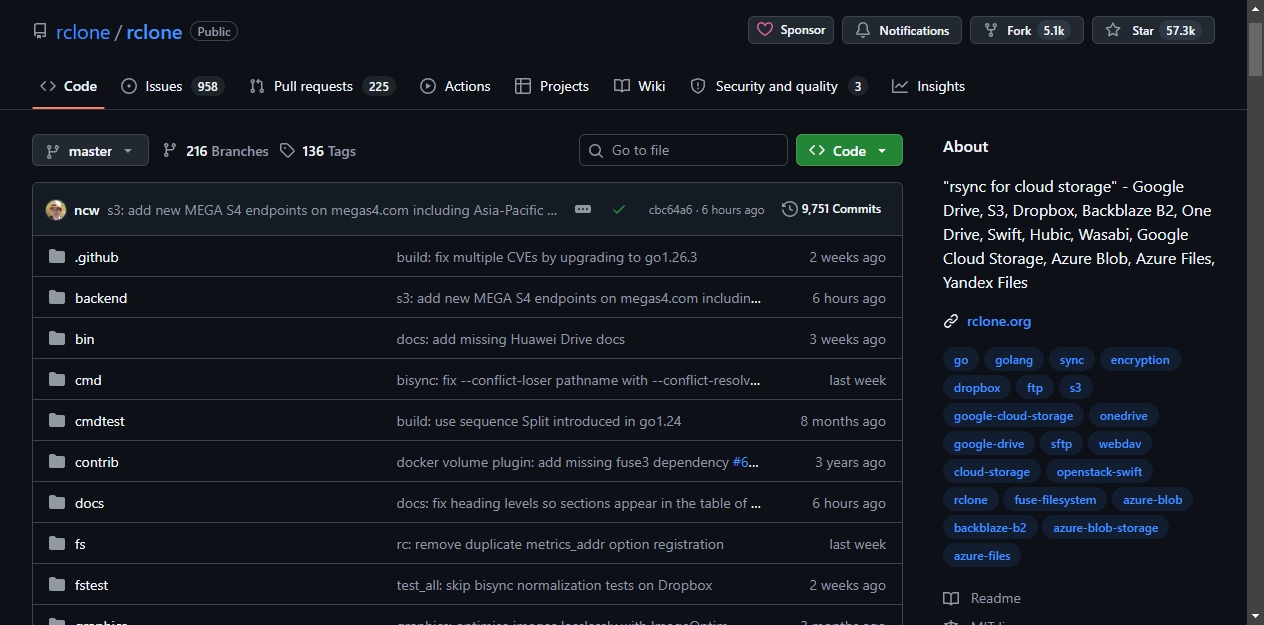Open the ncw avatar in commit bar

click(x=56, y=210)
